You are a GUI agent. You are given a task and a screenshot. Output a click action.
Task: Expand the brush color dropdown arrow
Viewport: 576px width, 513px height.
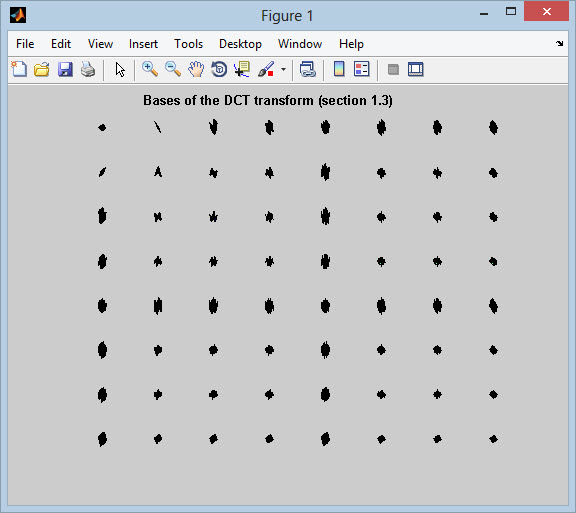pos(283,69)
